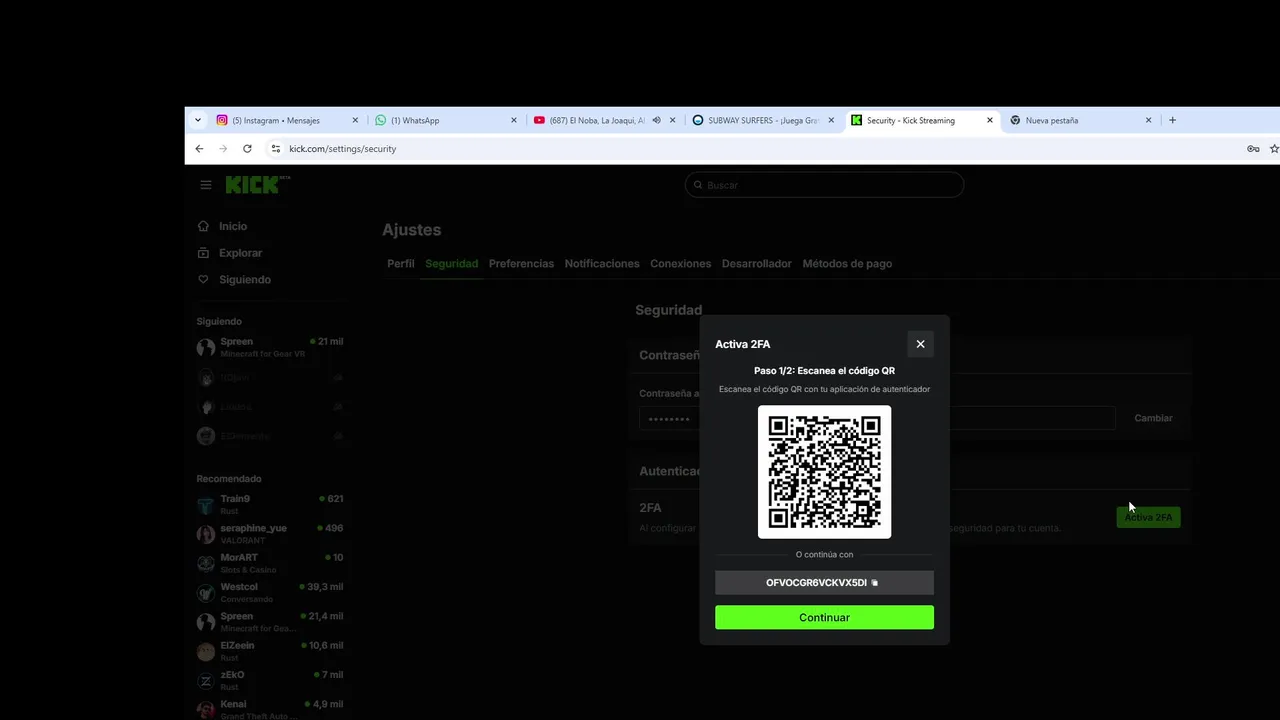
Task: Go back in browser history
Action: (199, 148)
